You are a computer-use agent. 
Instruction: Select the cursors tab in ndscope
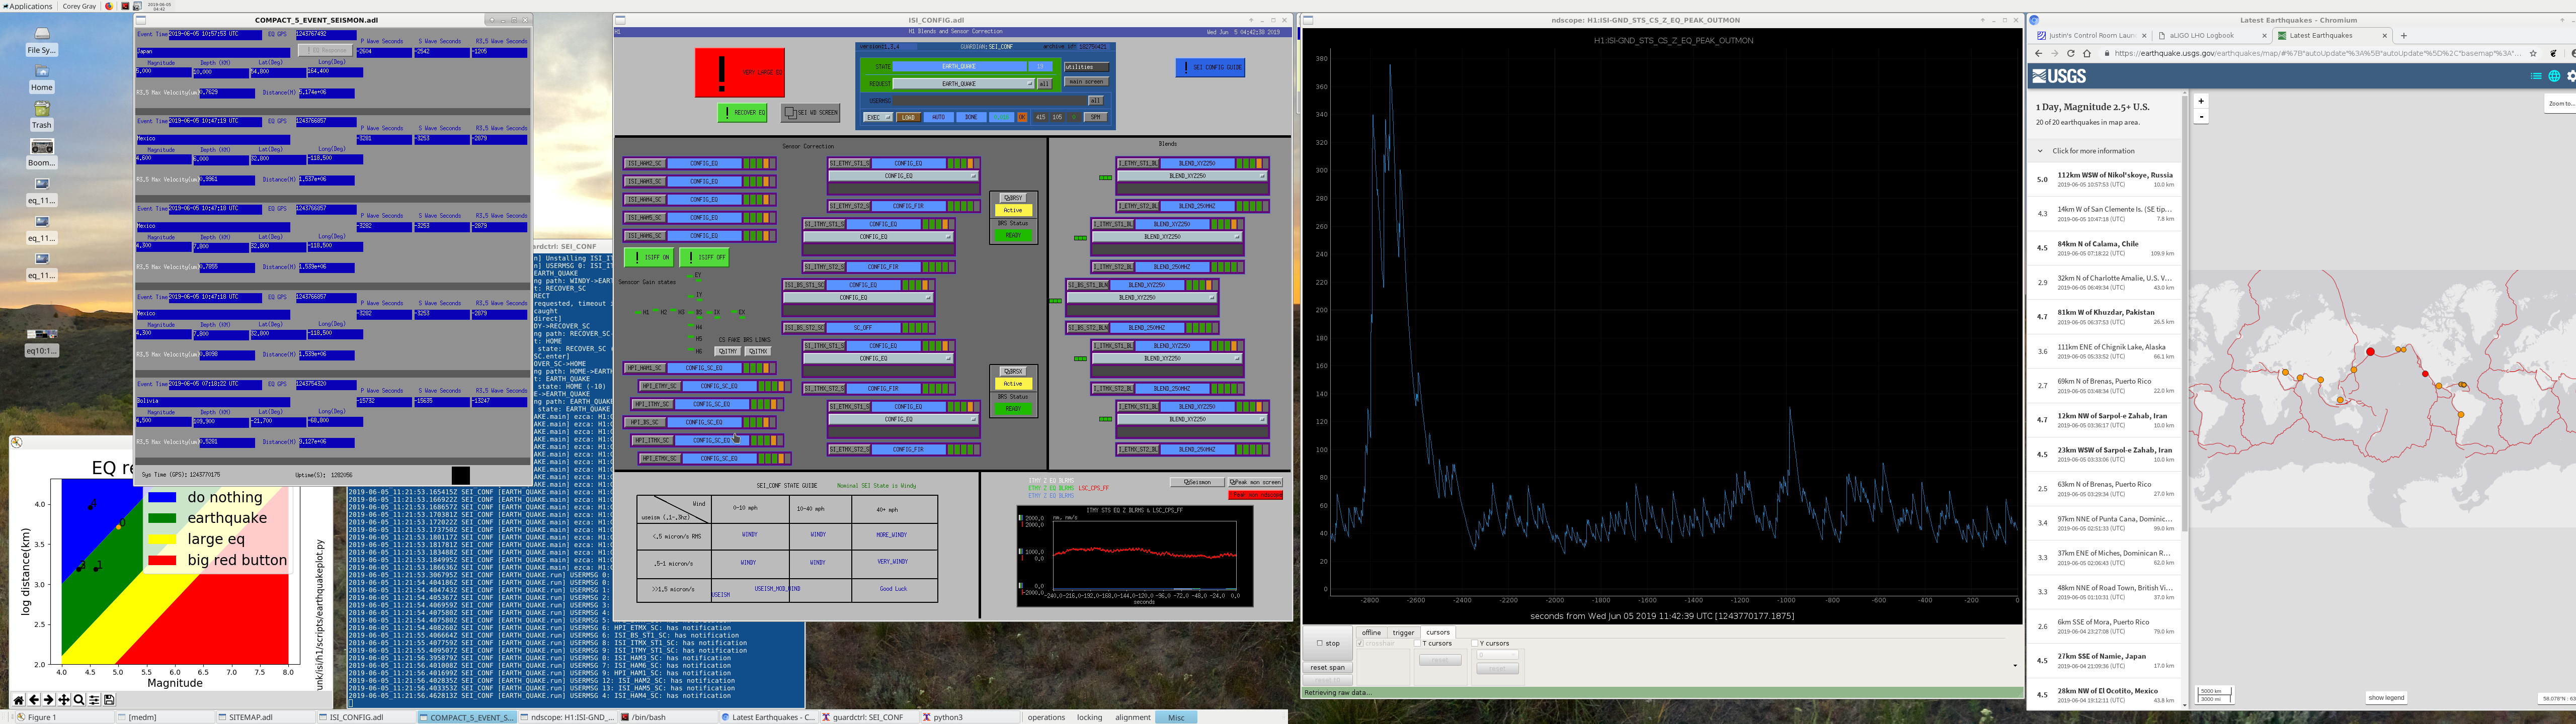click(1438, 632)
